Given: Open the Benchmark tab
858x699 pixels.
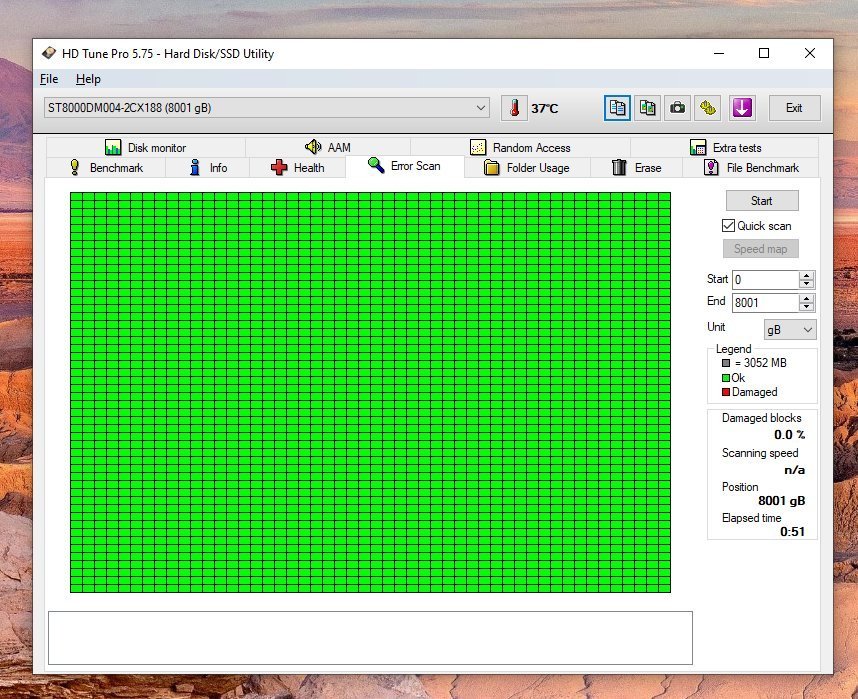Looking at the screenshot, I should (x=105, y=168).
